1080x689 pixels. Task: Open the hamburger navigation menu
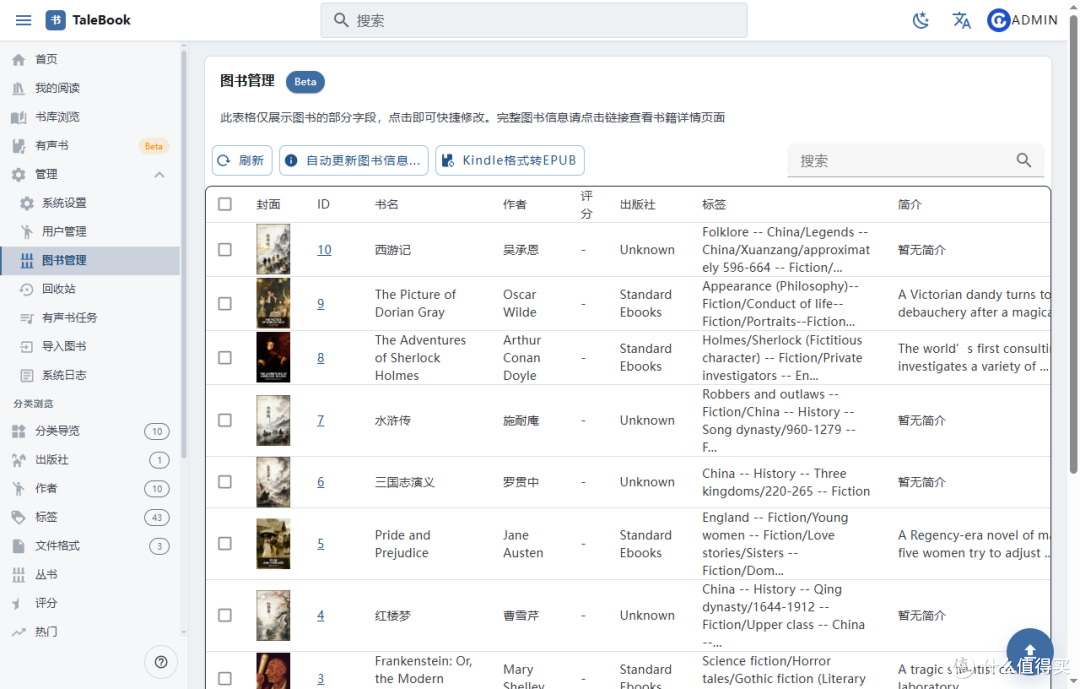23,20
